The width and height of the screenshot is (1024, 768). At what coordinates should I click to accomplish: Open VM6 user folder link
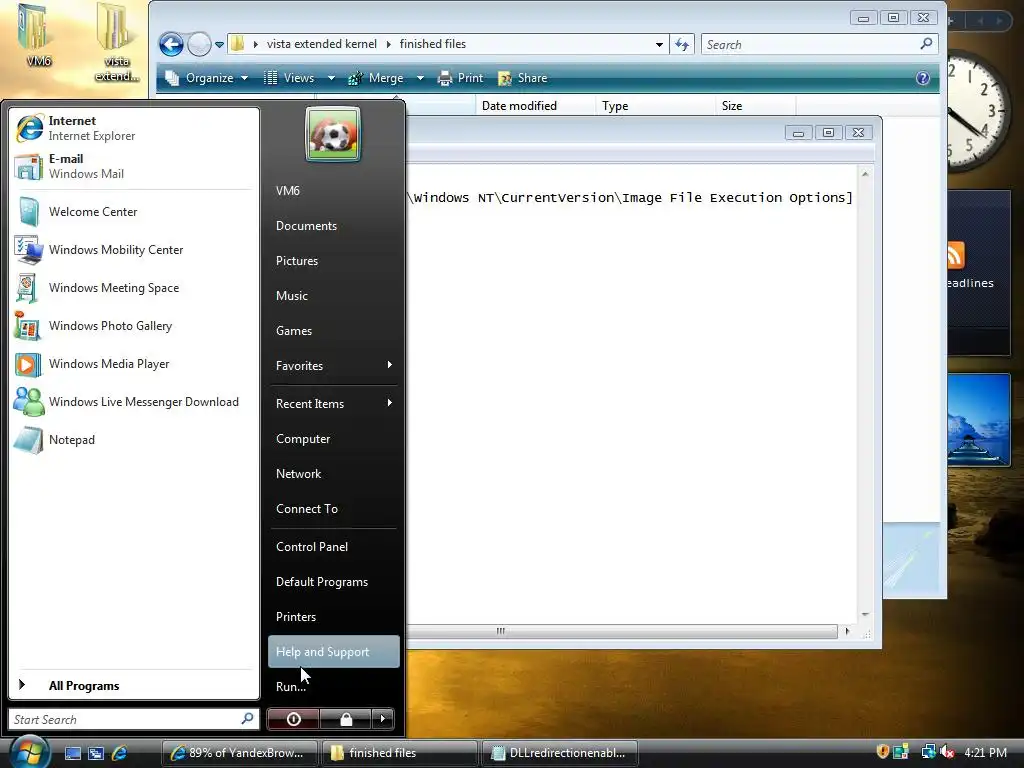point(333,191)
